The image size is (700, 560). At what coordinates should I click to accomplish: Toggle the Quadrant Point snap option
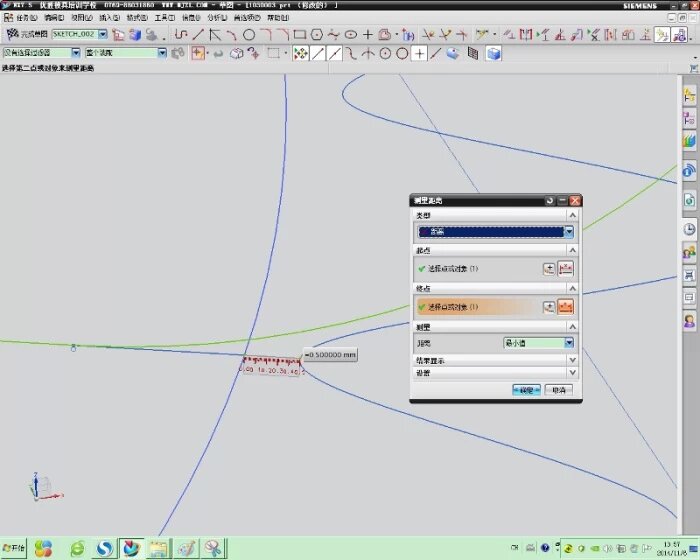402,54
